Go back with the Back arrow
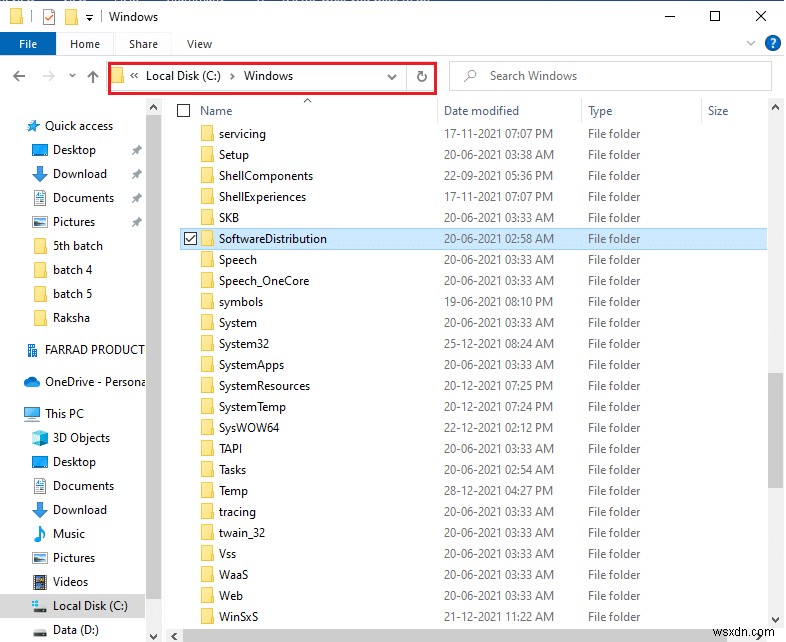The width and height of the screenshot is (786, 642). tap(19, 76)
